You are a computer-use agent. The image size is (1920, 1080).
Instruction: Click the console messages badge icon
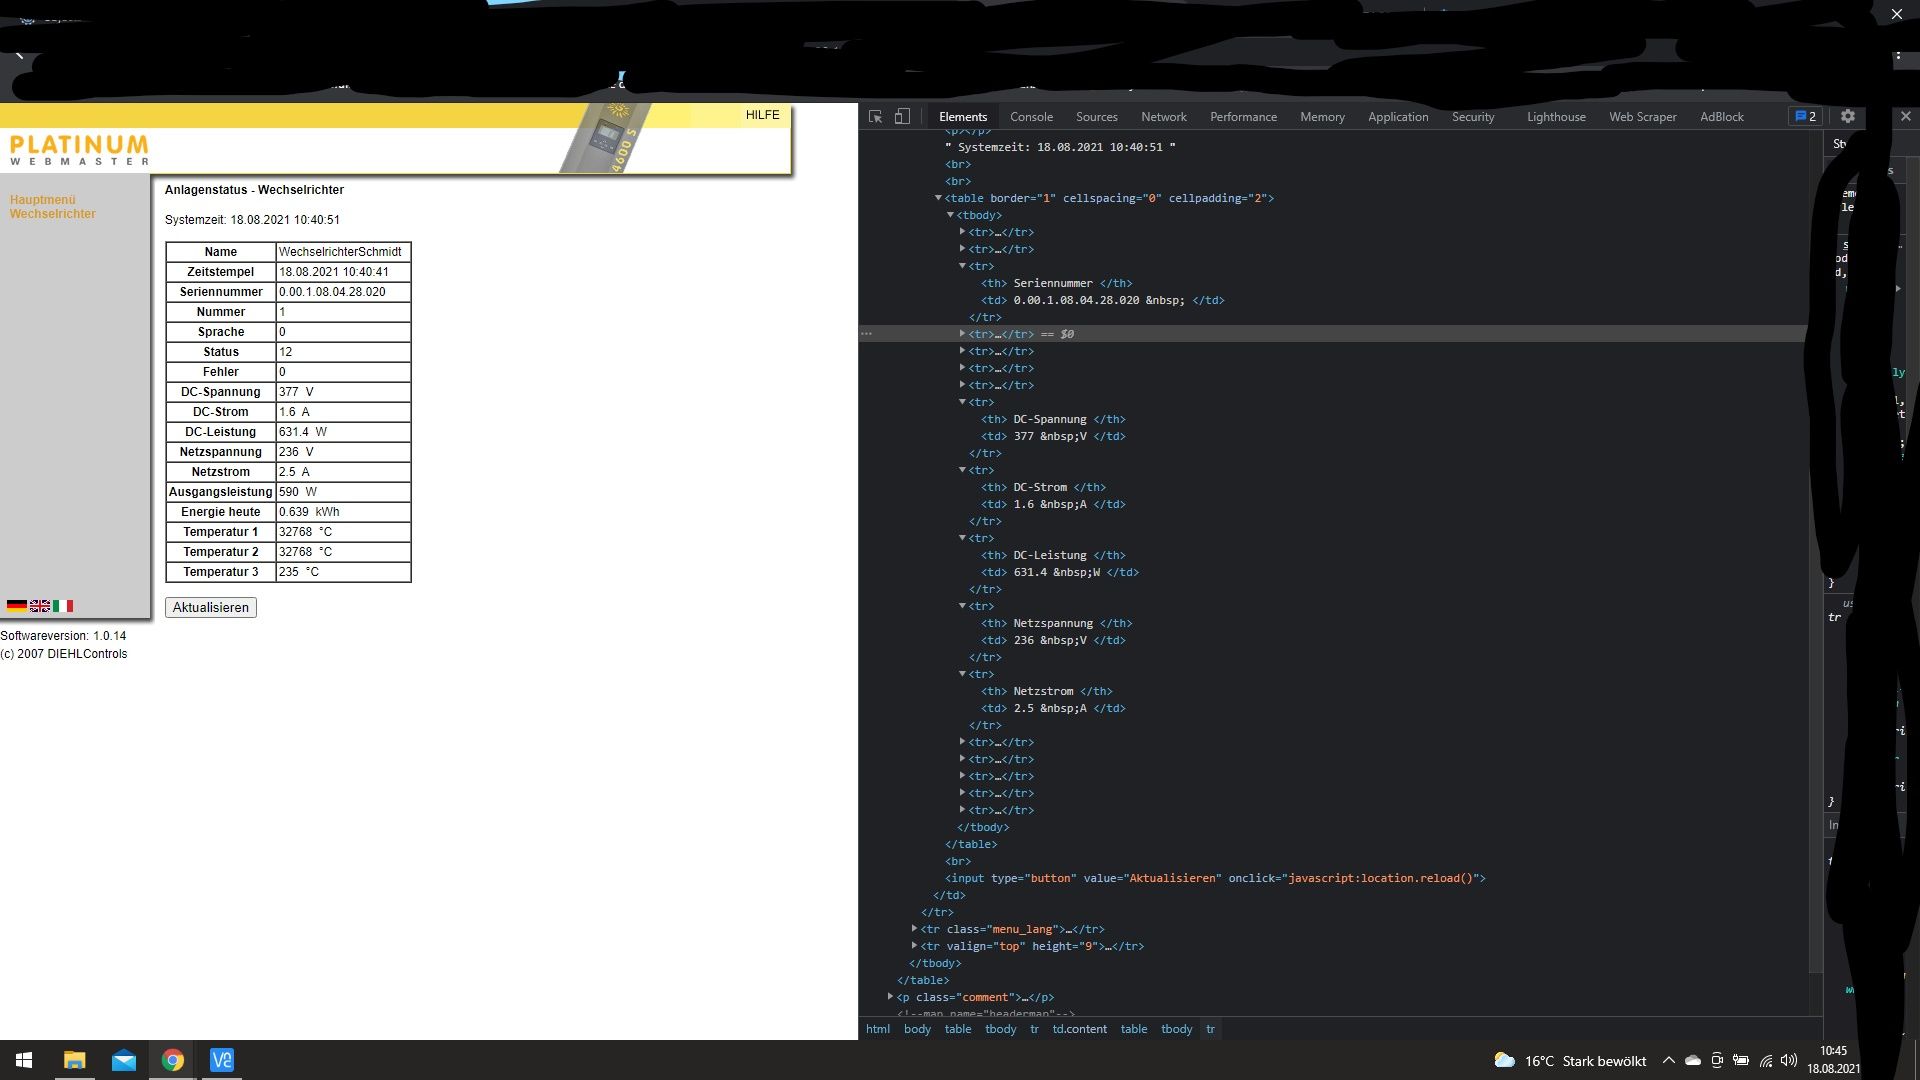1805,117
